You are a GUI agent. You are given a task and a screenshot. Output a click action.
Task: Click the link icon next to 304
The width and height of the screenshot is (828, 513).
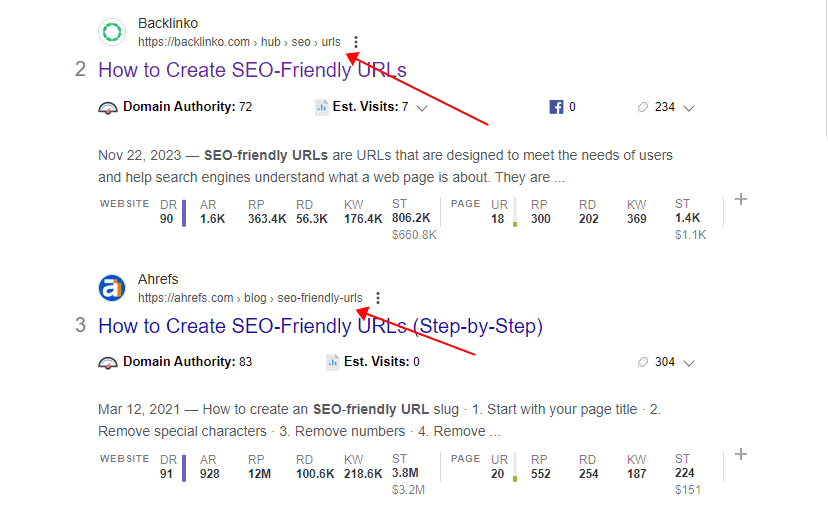tap(643, 362)
